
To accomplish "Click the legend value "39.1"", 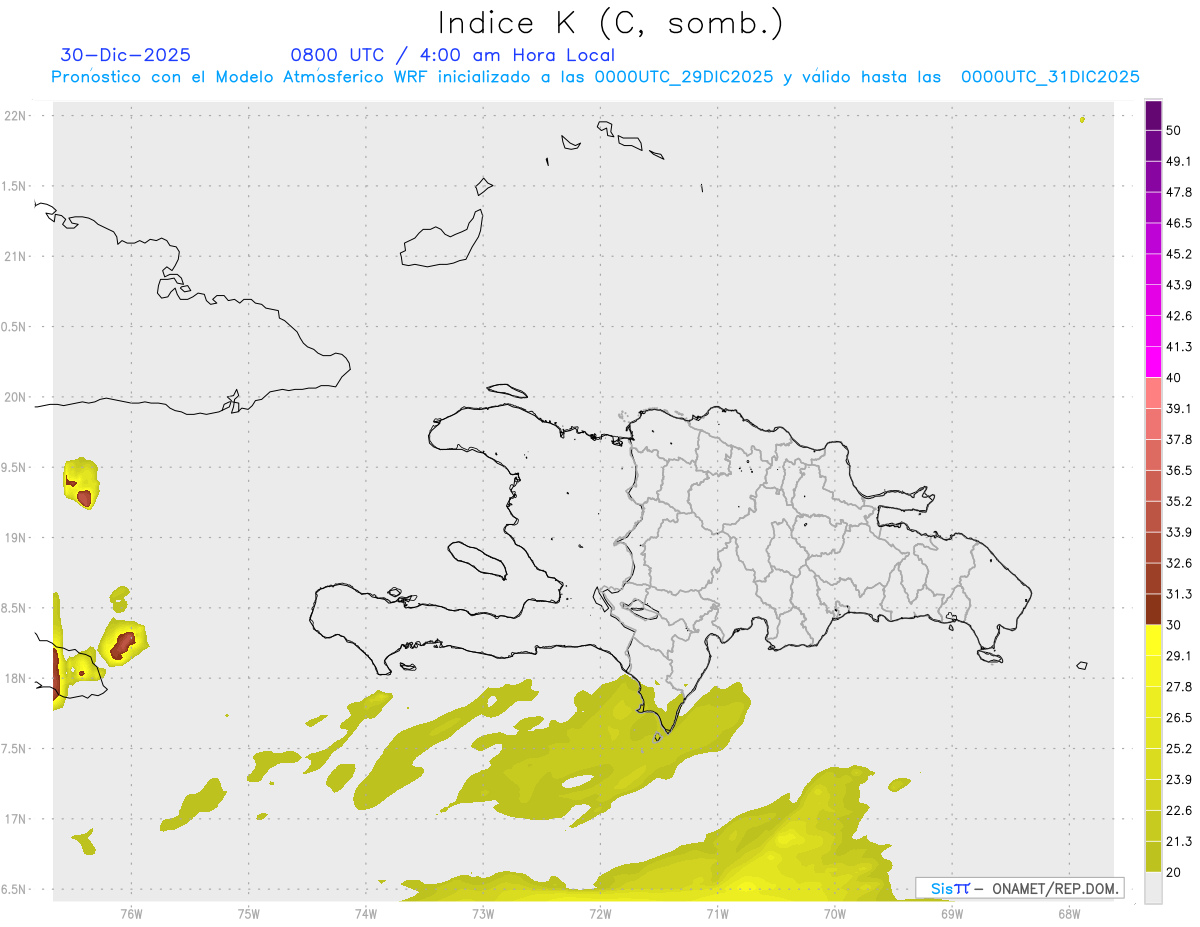I will tap(1179, 408).
